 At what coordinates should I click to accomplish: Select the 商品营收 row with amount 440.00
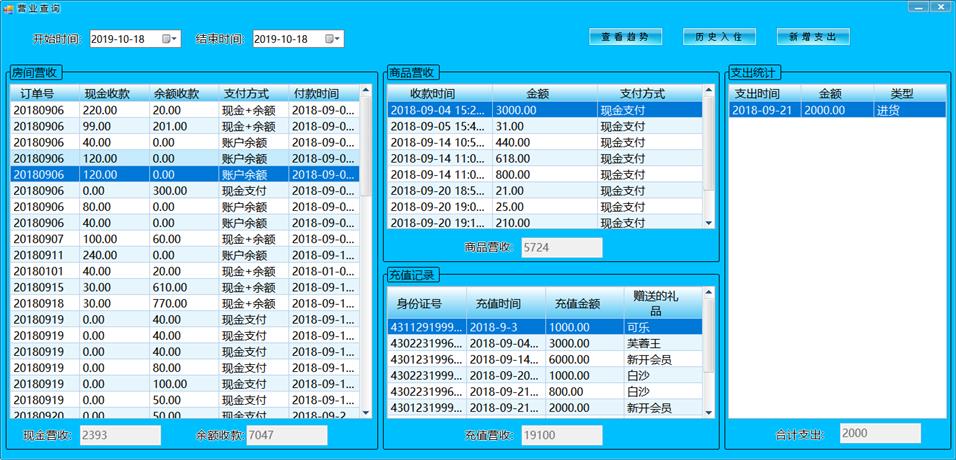pos(545,142)
